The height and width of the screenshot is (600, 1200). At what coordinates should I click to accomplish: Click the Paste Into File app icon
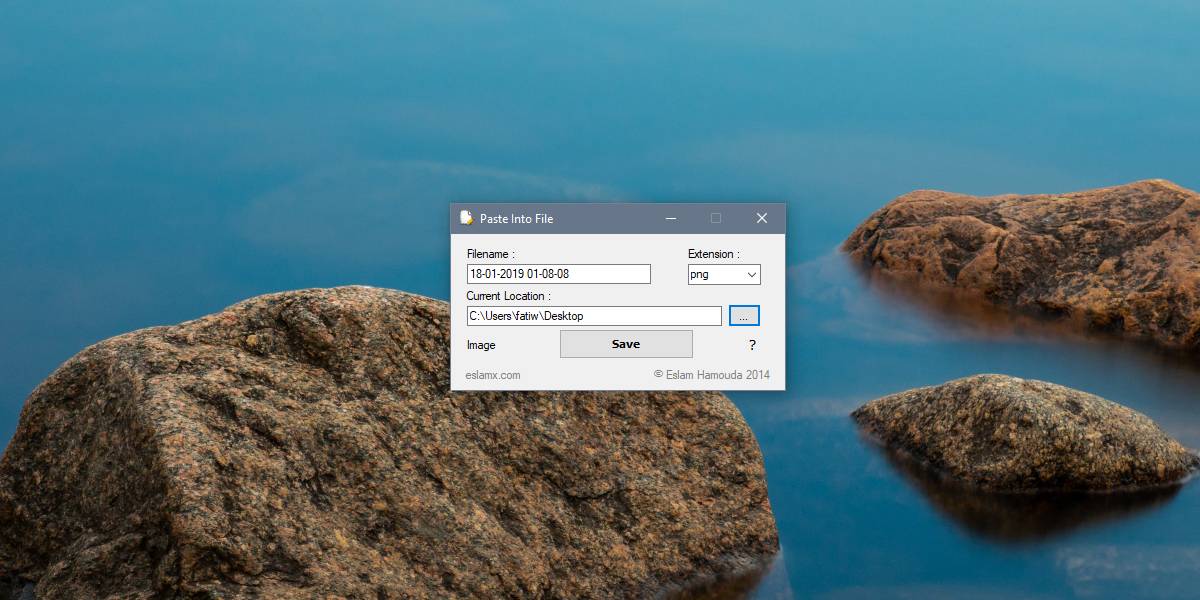[466, 218]
